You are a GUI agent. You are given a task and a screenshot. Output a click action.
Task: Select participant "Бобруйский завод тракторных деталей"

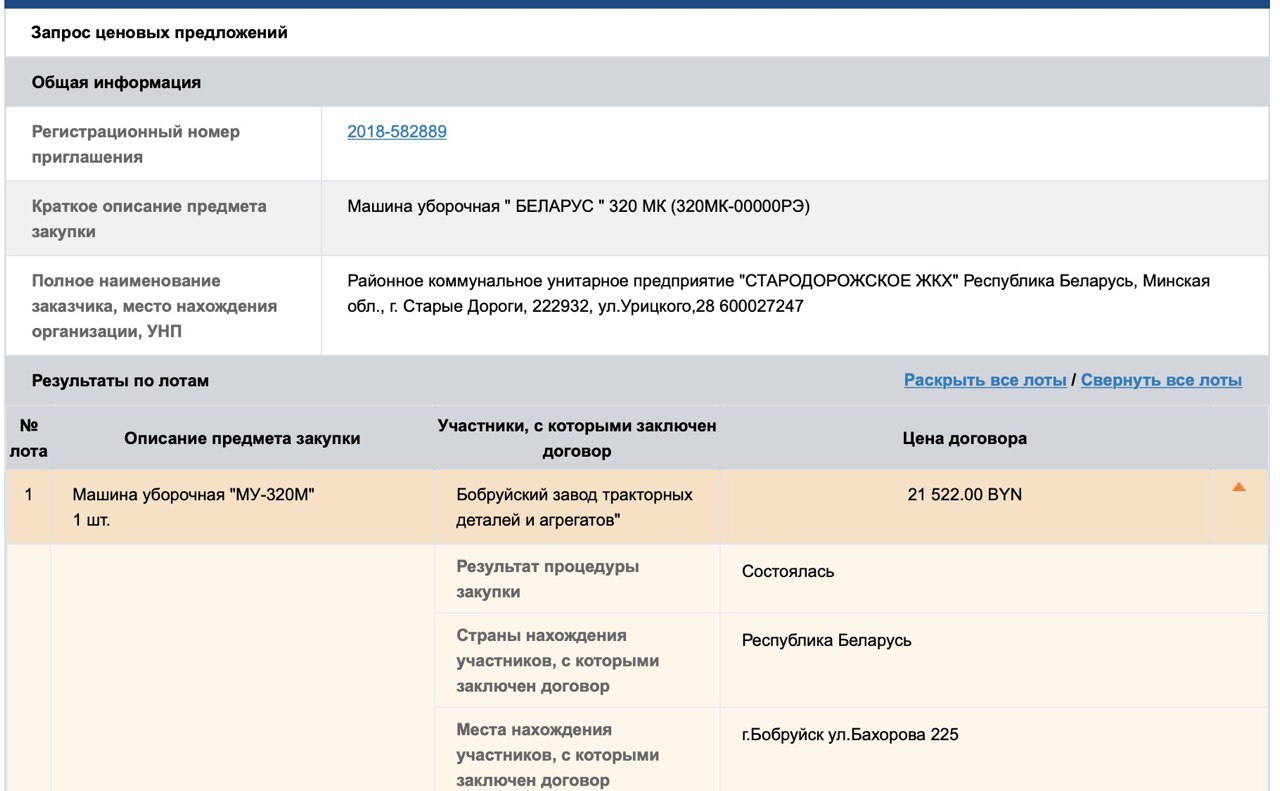(575, 507)
